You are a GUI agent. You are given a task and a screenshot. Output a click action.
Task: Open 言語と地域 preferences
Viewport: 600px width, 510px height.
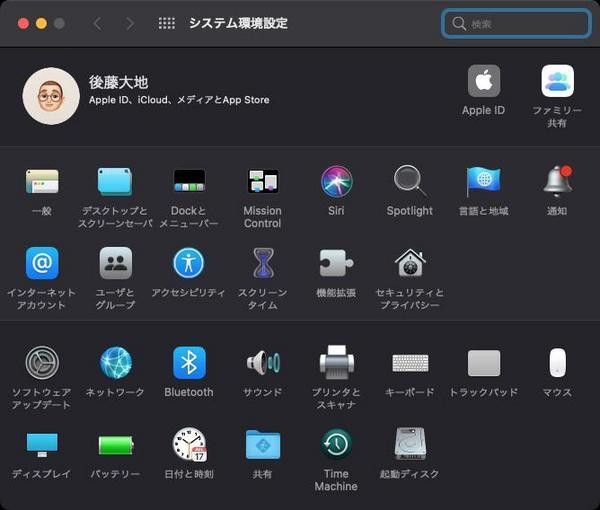pos(483,181)
